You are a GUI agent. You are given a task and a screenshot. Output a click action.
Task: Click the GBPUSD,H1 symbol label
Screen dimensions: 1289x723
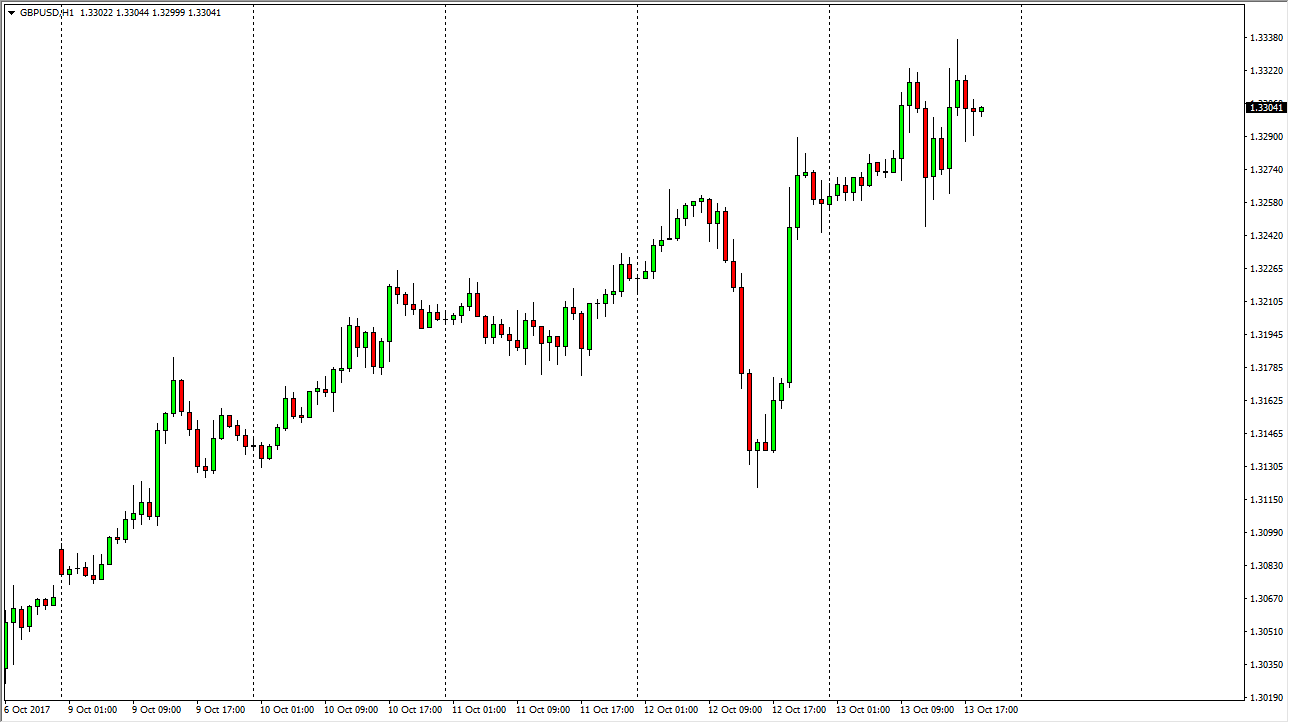coord(47,13)
